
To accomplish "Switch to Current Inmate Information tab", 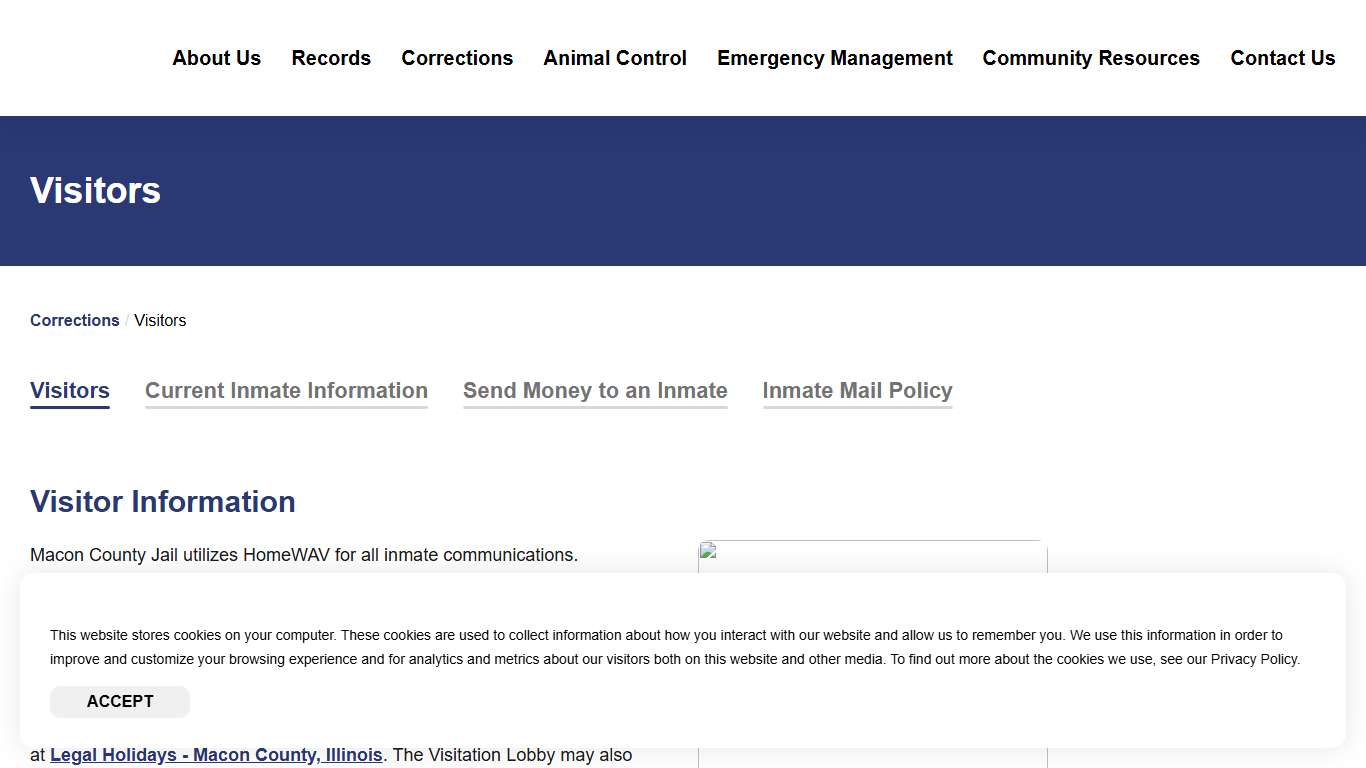I will click(286, 391).
